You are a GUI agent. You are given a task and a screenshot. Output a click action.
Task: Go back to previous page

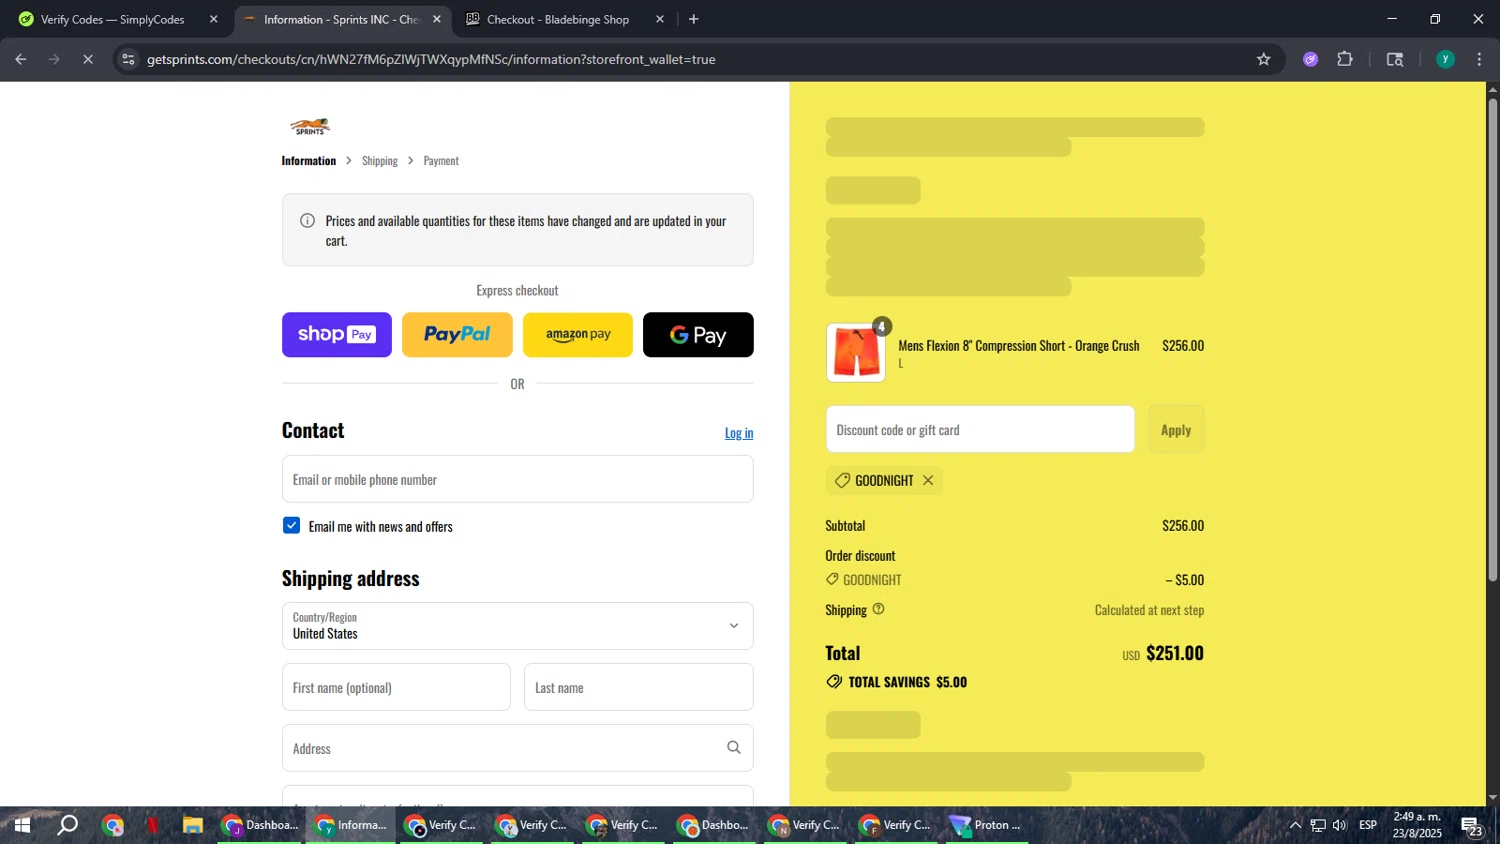pyautogui.click(x=21, y=59)
